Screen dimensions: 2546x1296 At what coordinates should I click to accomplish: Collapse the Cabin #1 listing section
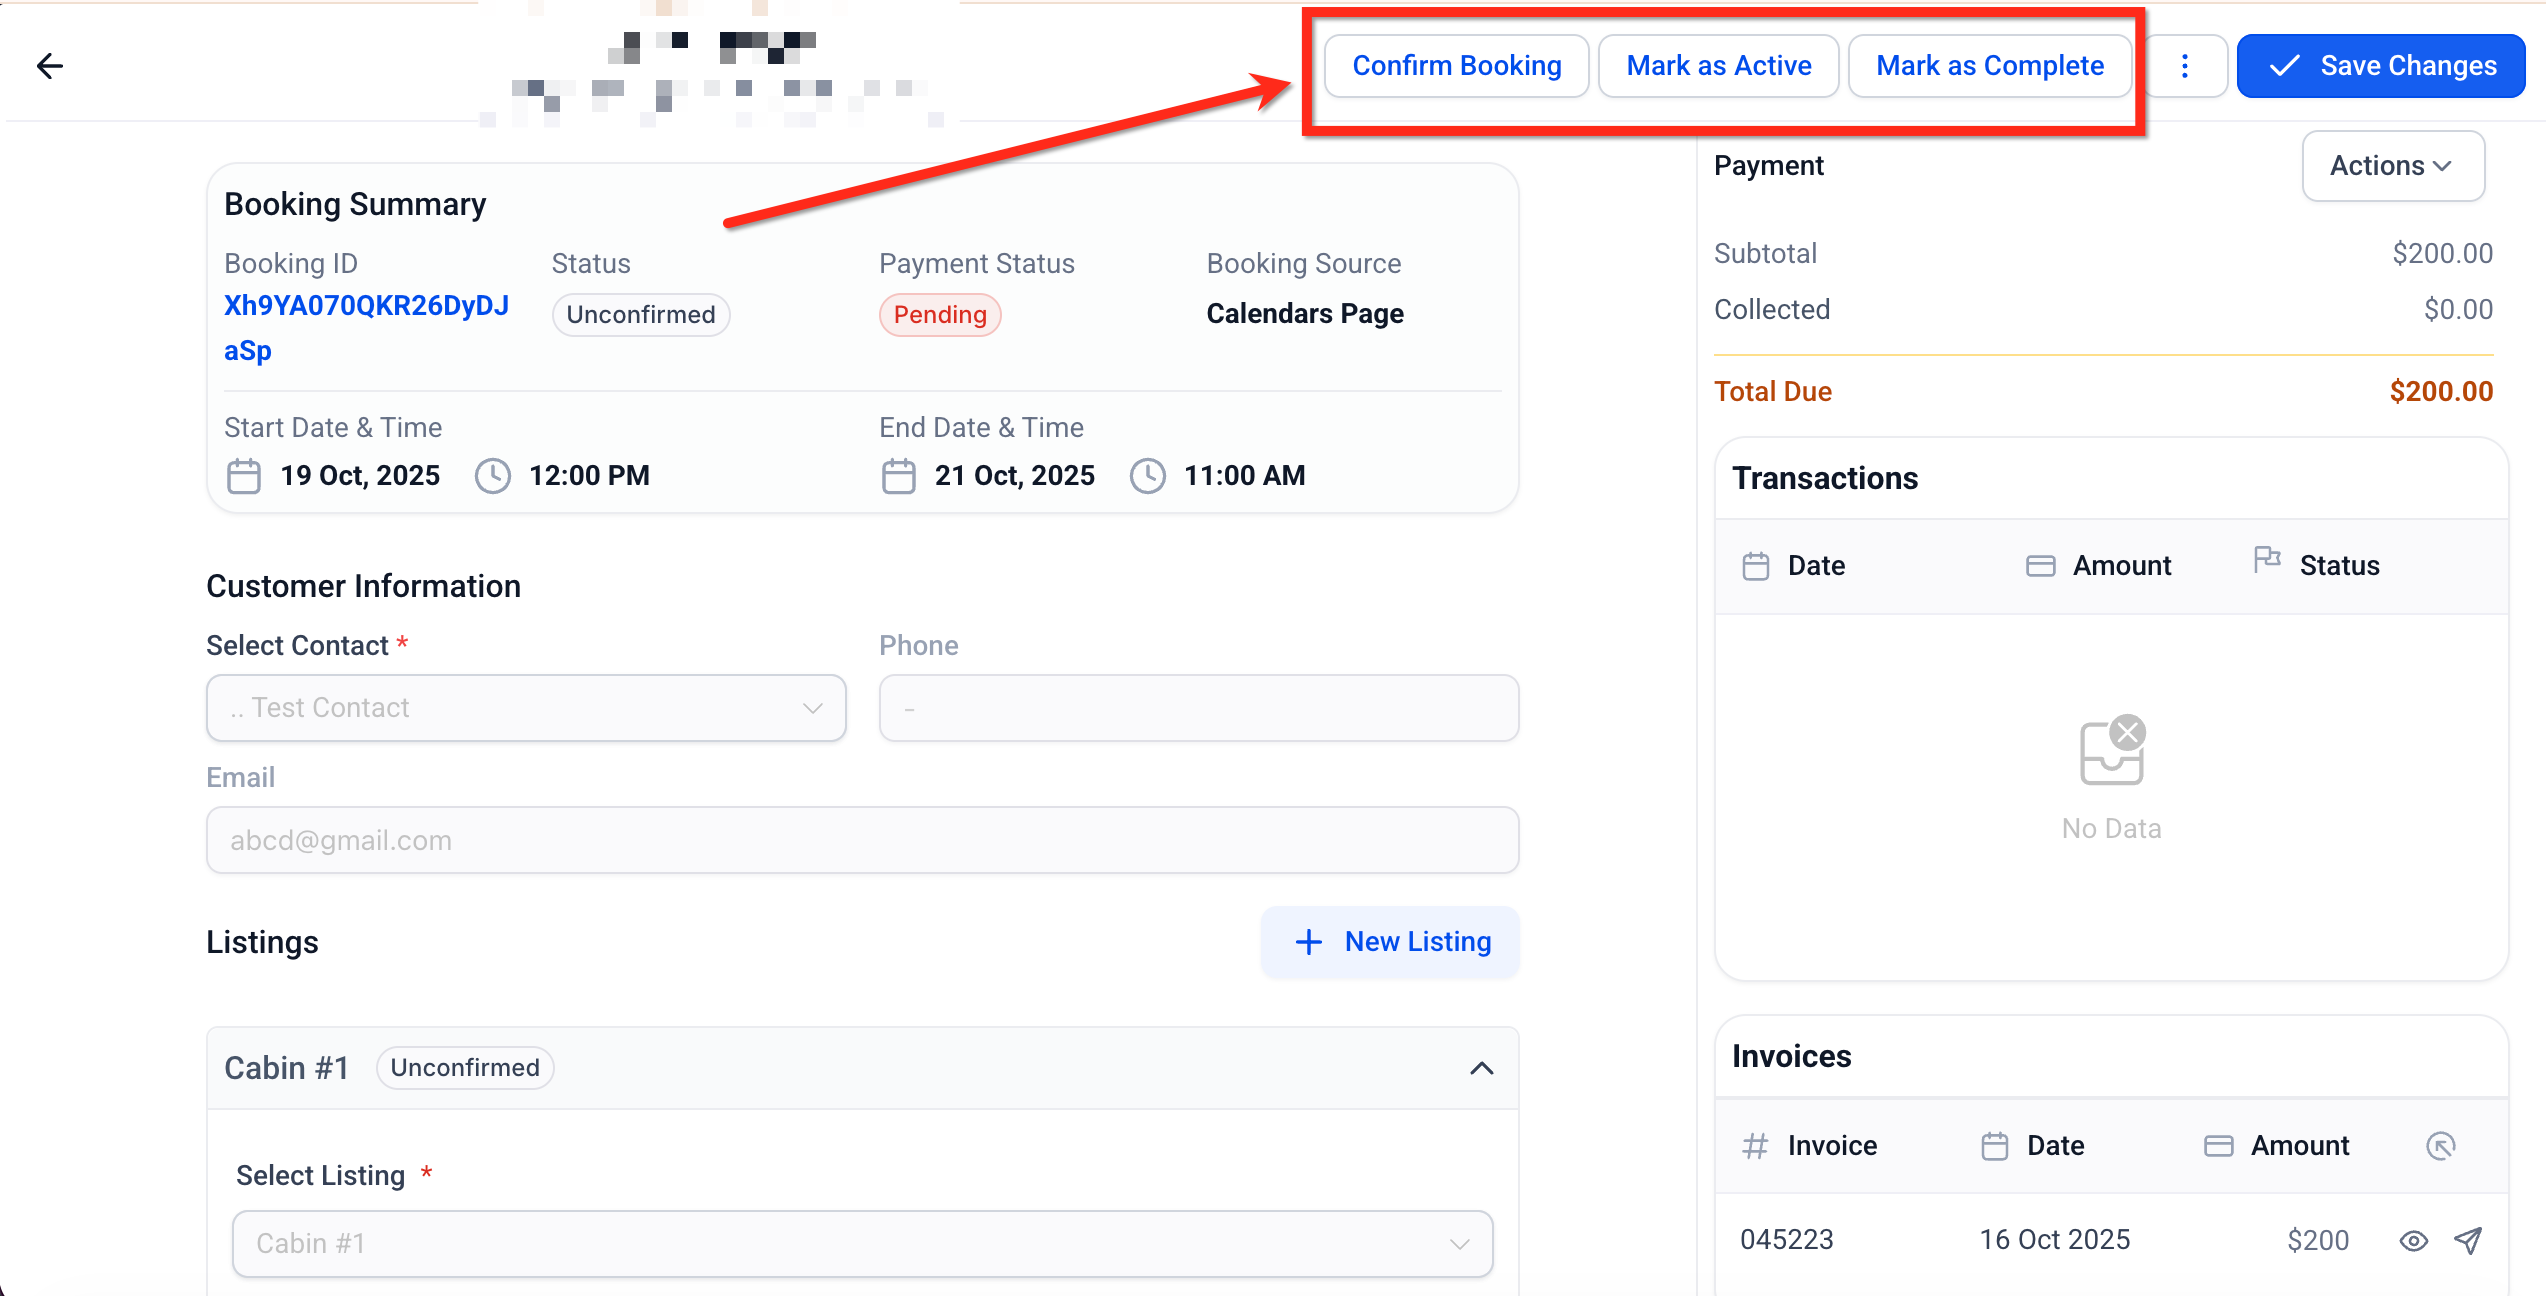click(x=1481, y=1068)
